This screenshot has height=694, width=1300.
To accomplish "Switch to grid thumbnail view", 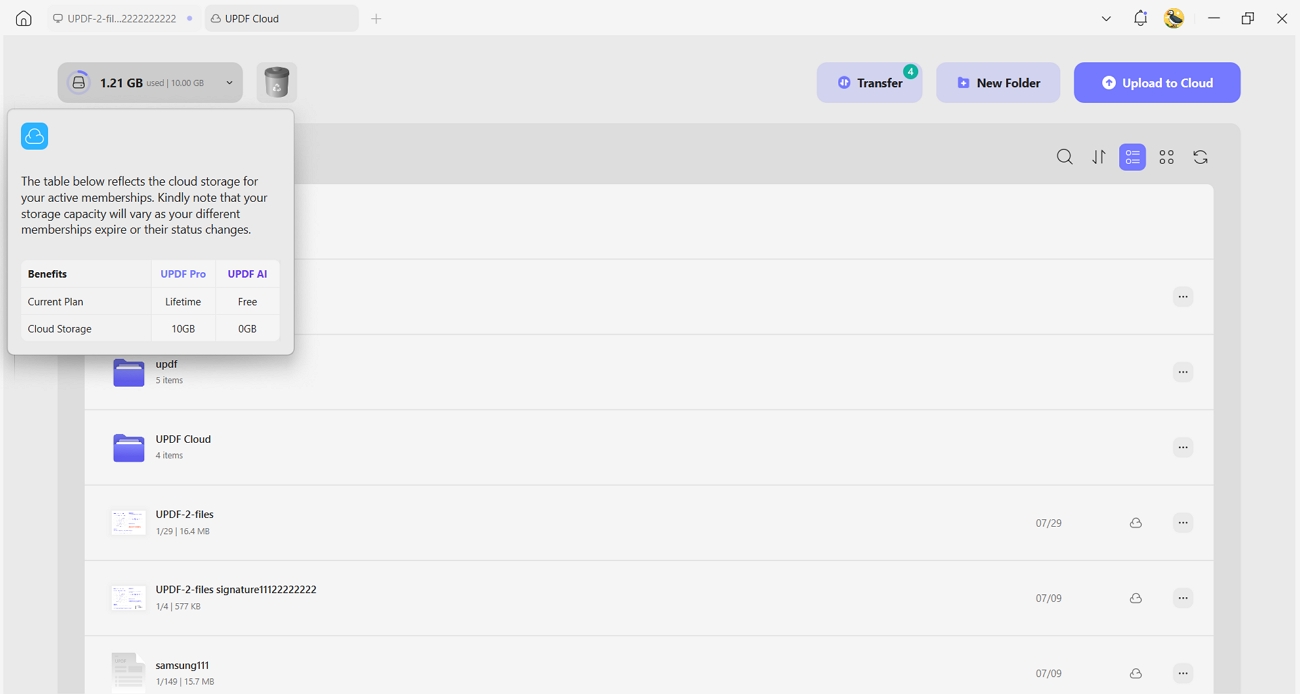I will [1167, 157].
